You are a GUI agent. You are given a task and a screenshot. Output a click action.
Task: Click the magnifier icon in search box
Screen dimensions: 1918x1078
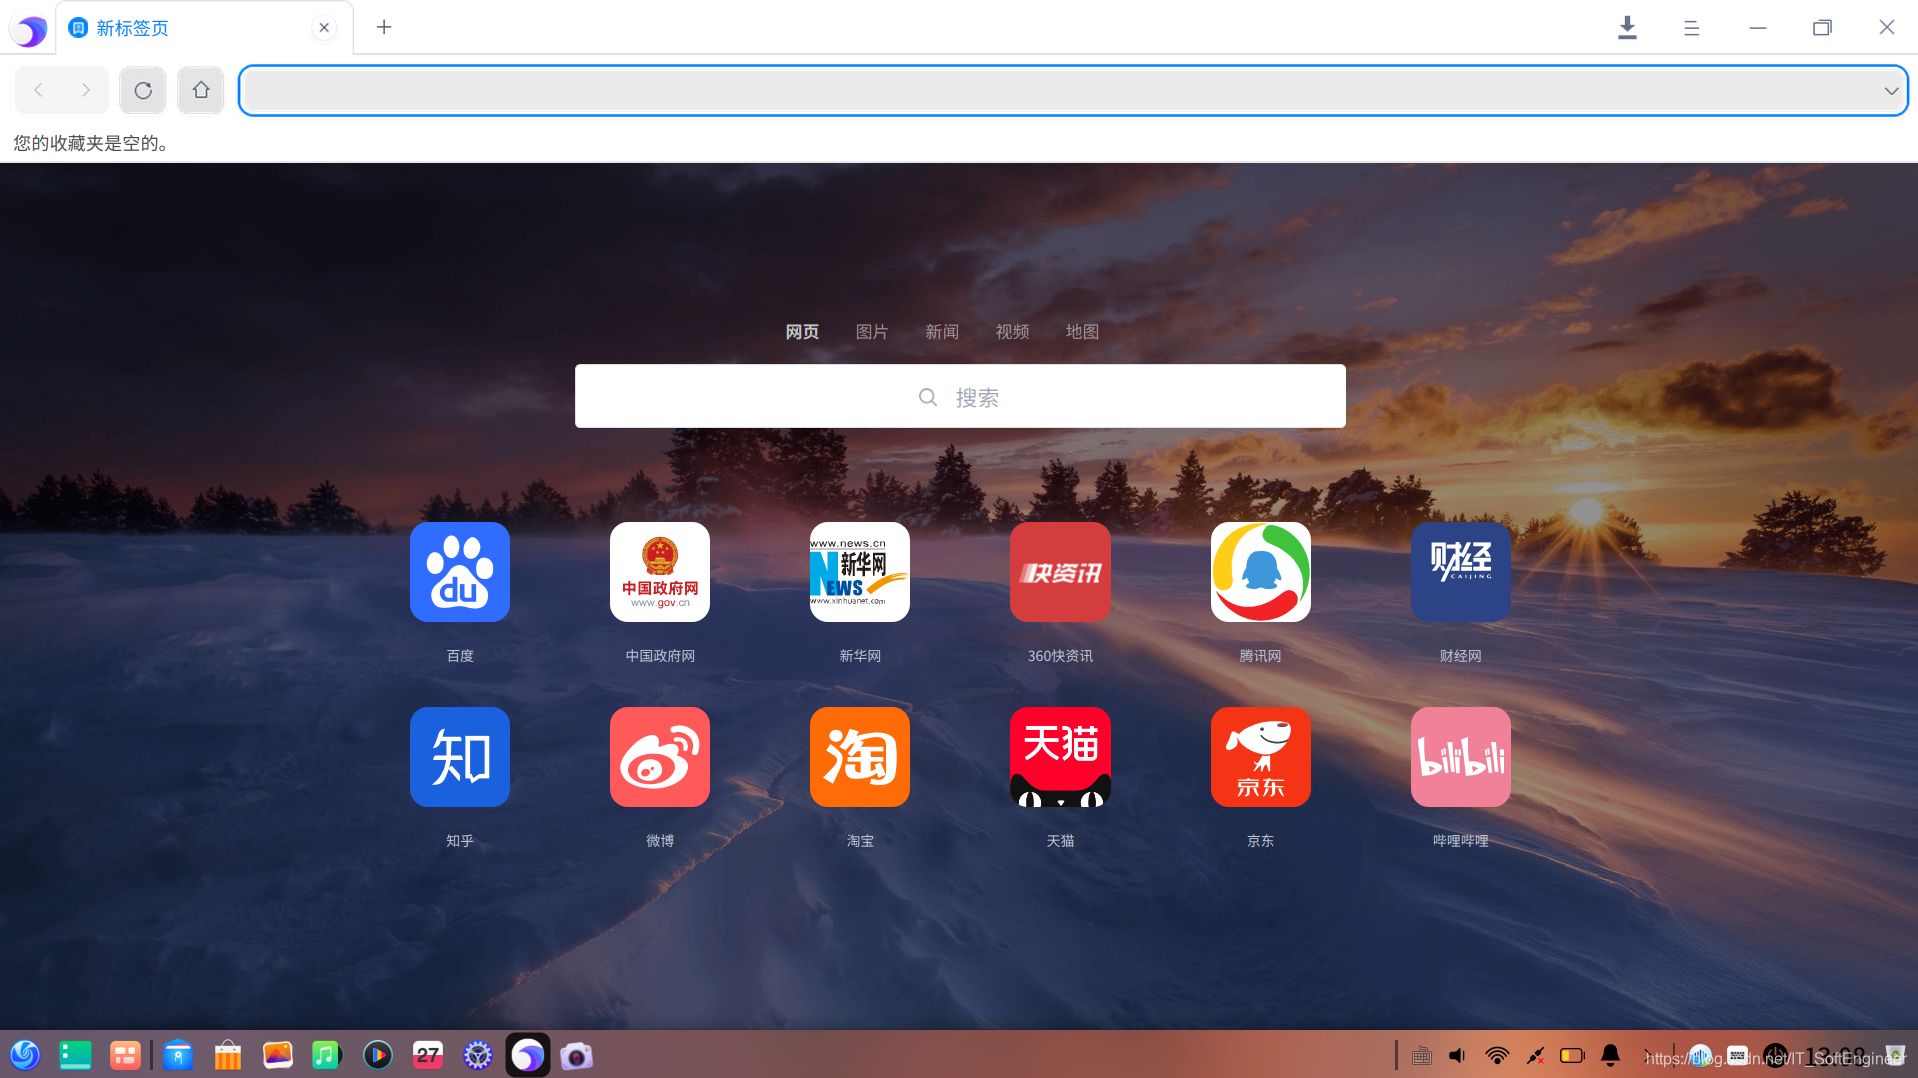click(x=928, y=397)
